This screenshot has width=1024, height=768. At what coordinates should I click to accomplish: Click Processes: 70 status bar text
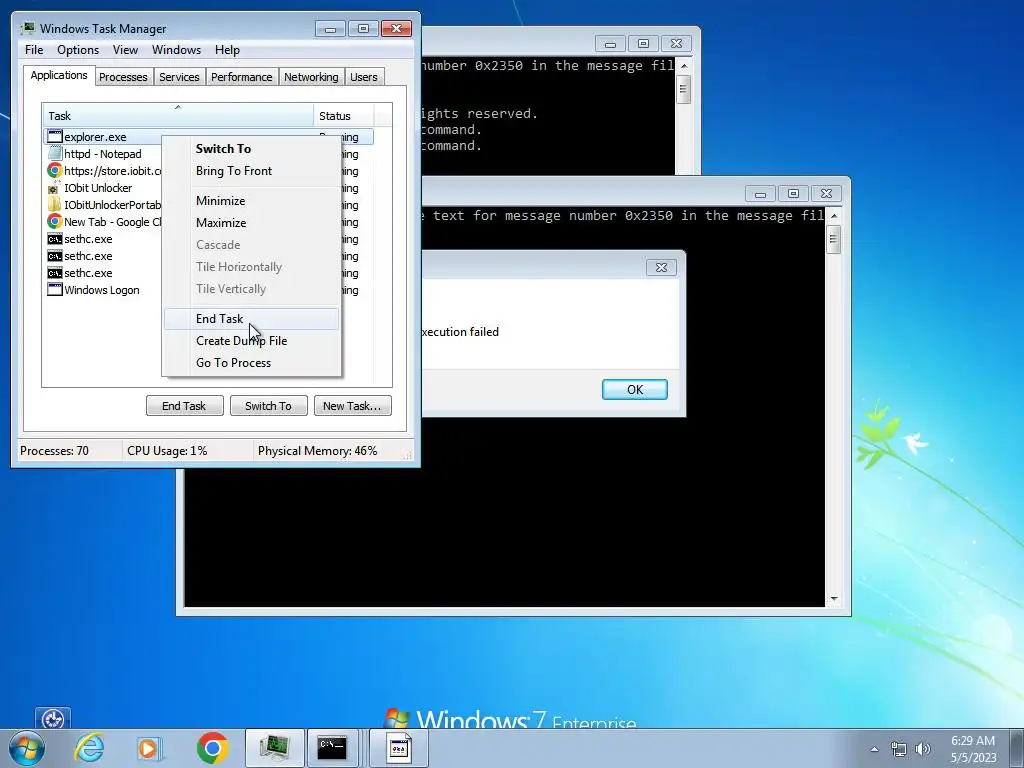pos(54,451)
